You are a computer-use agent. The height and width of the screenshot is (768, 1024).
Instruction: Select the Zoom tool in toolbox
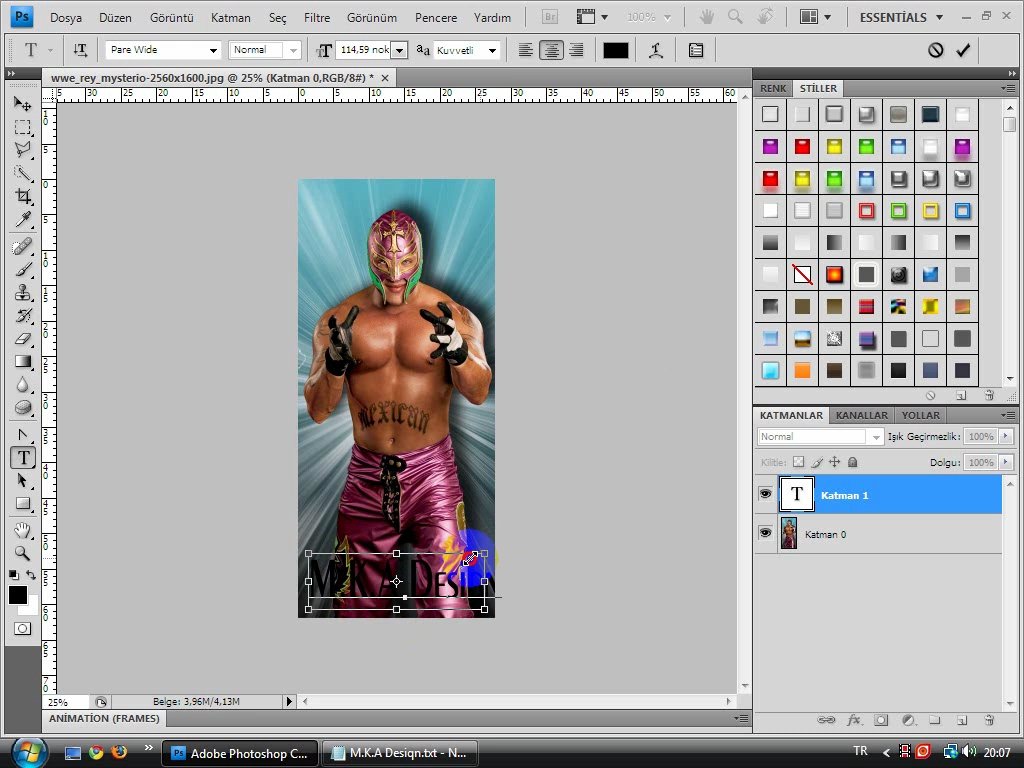point(22,553)
